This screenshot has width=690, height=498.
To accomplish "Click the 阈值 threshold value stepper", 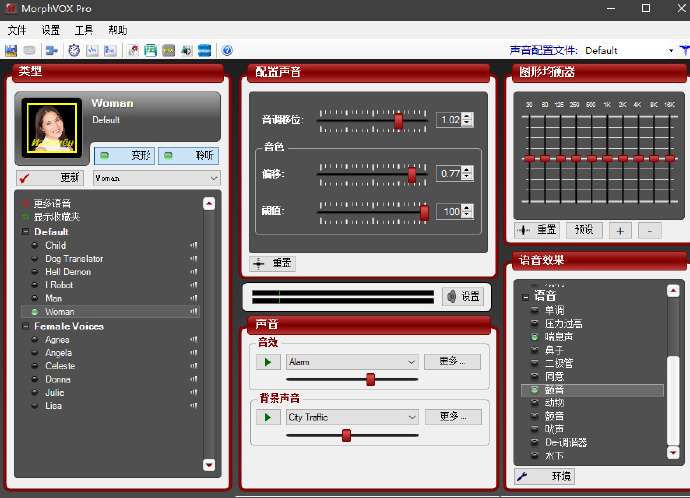I will [467, 211].
